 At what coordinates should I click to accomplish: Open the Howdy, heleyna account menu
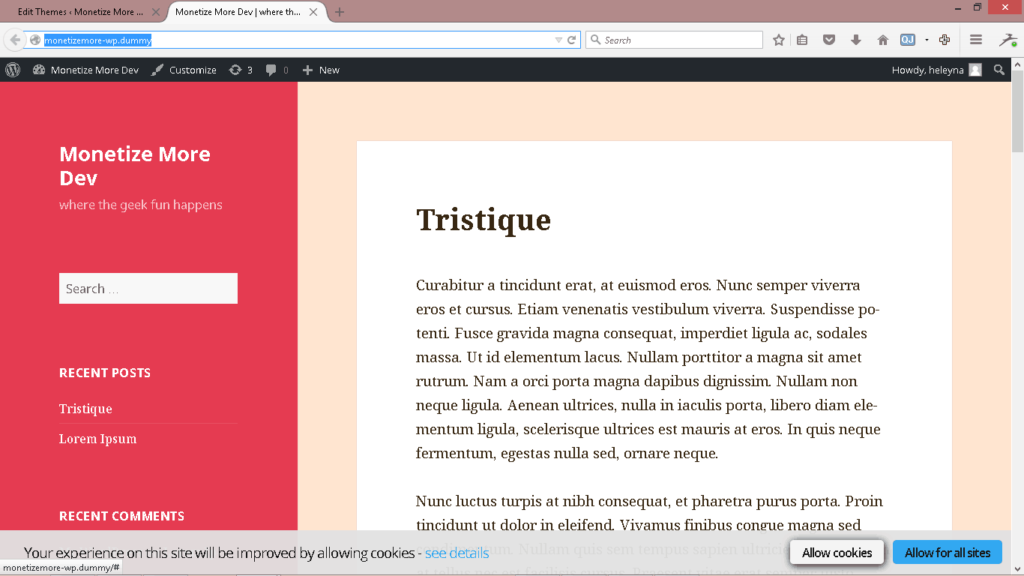click(x=936, y=70)
